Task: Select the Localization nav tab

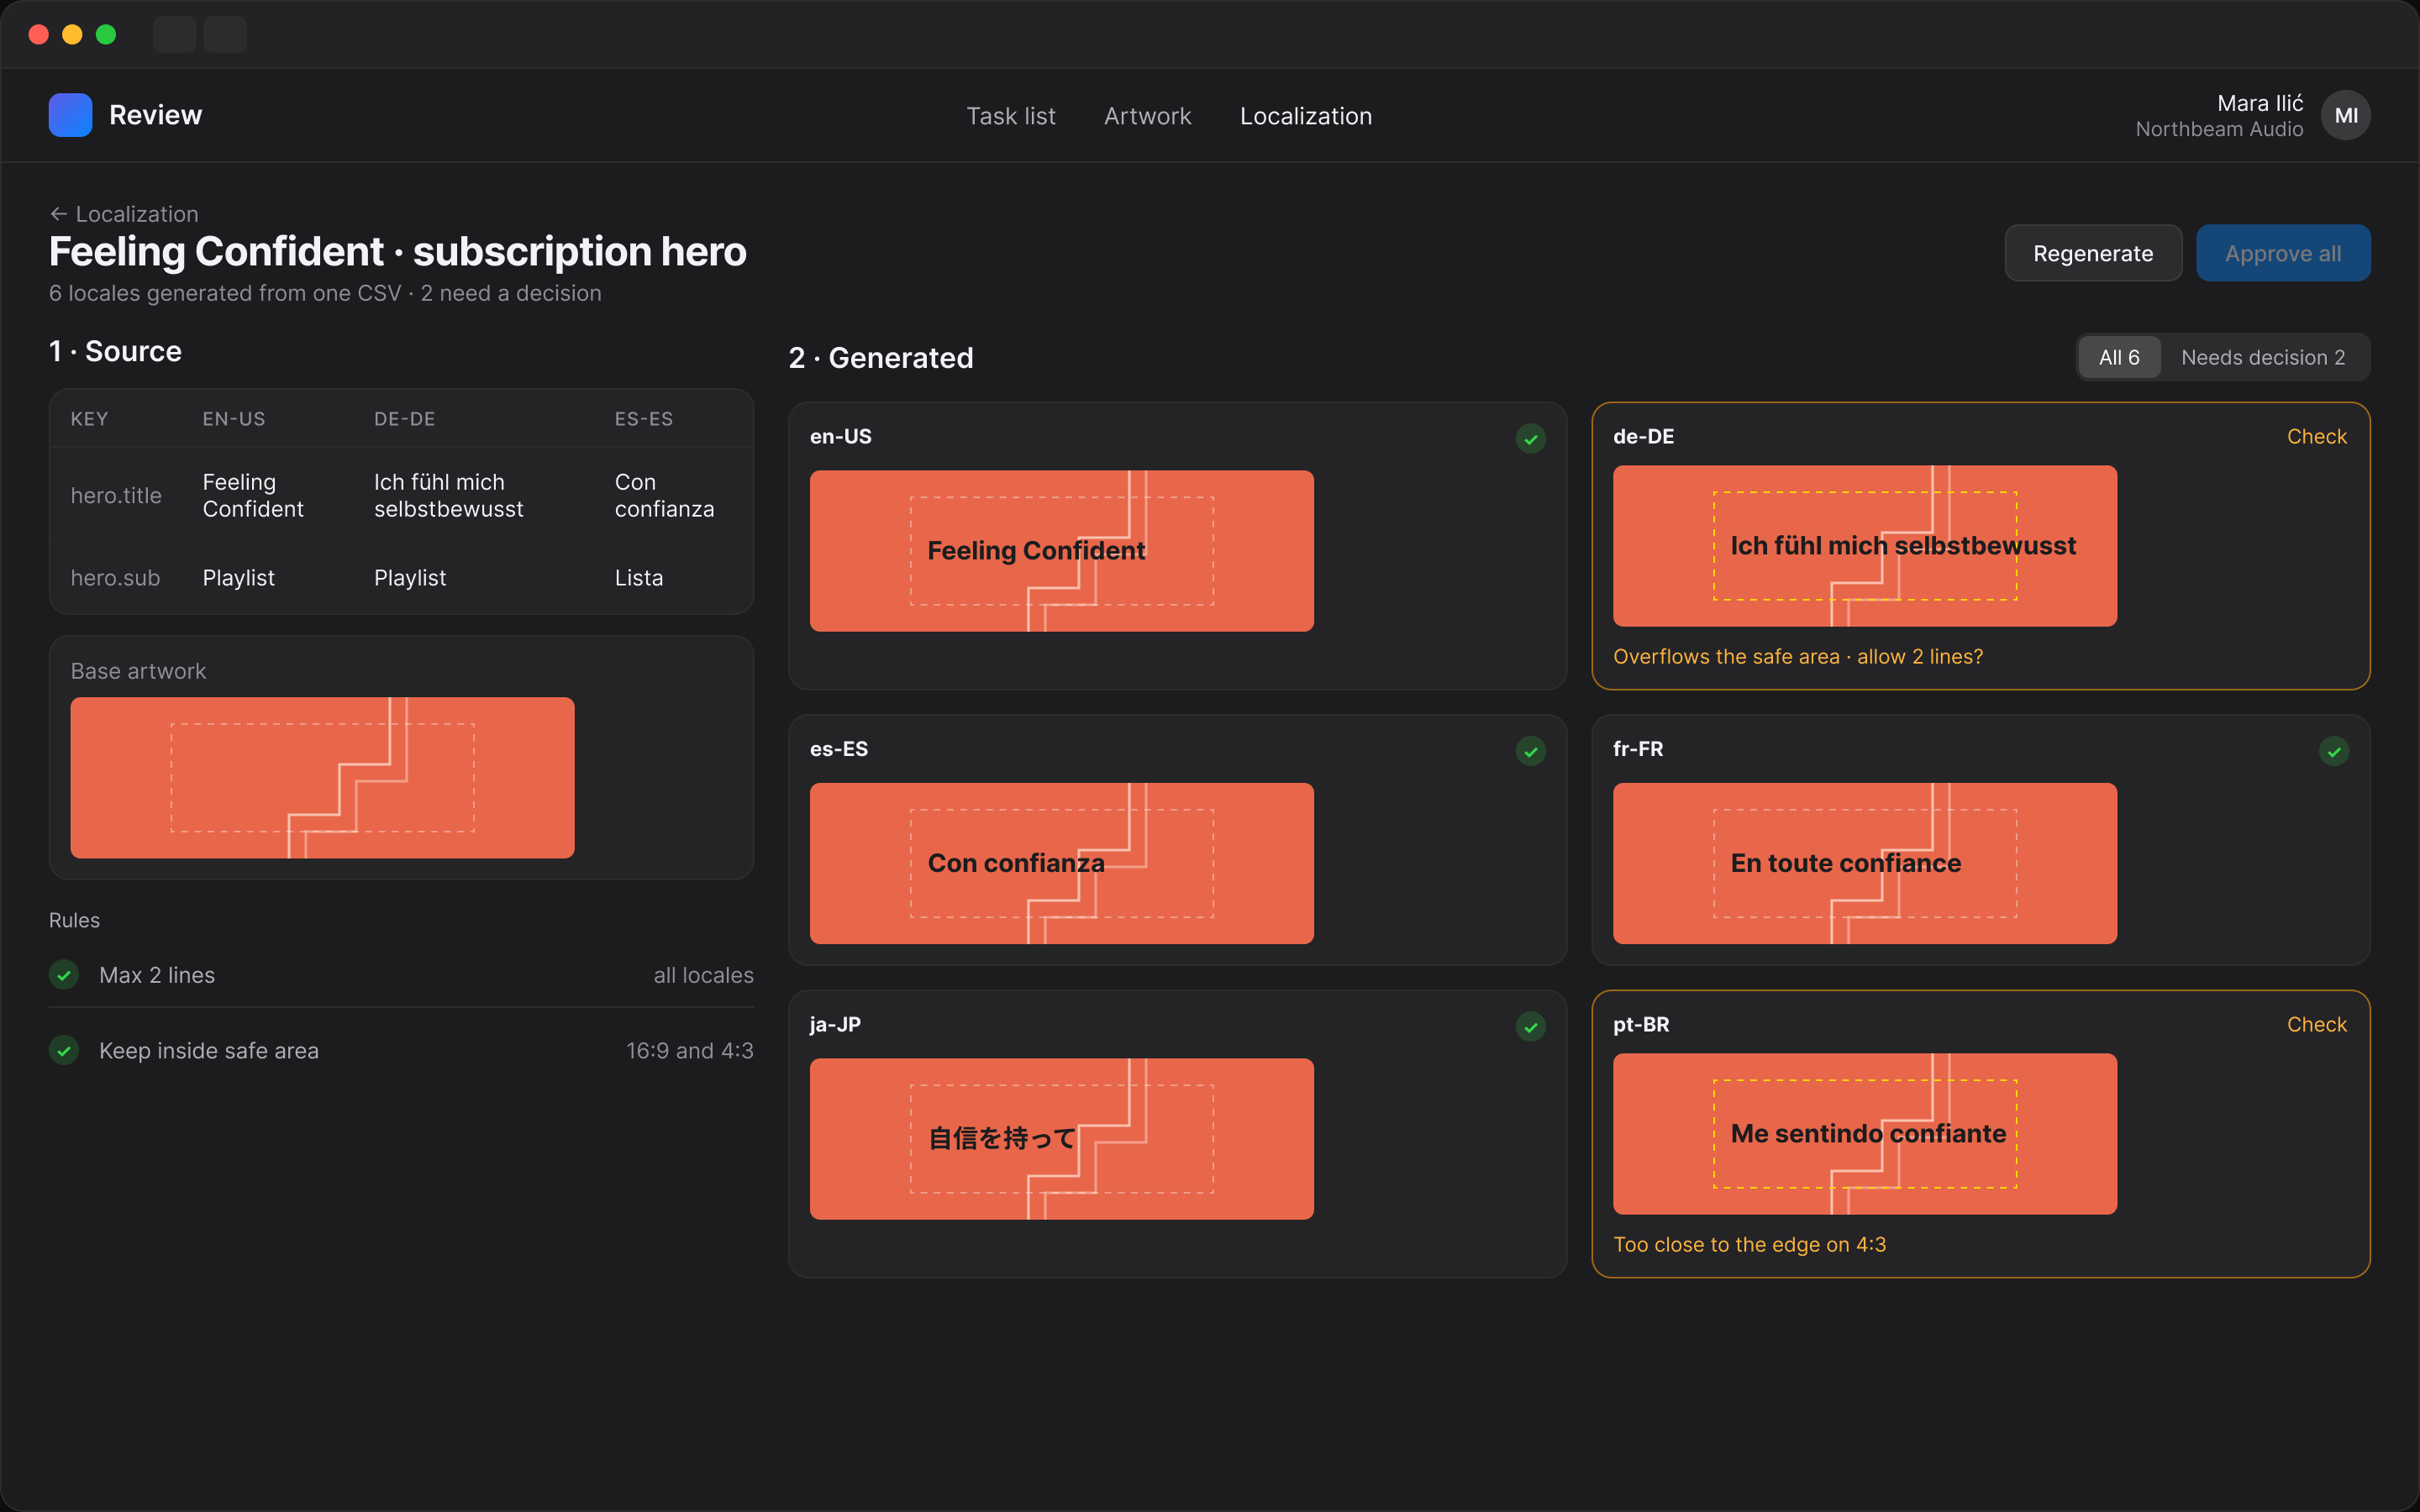Action: 1306,116
